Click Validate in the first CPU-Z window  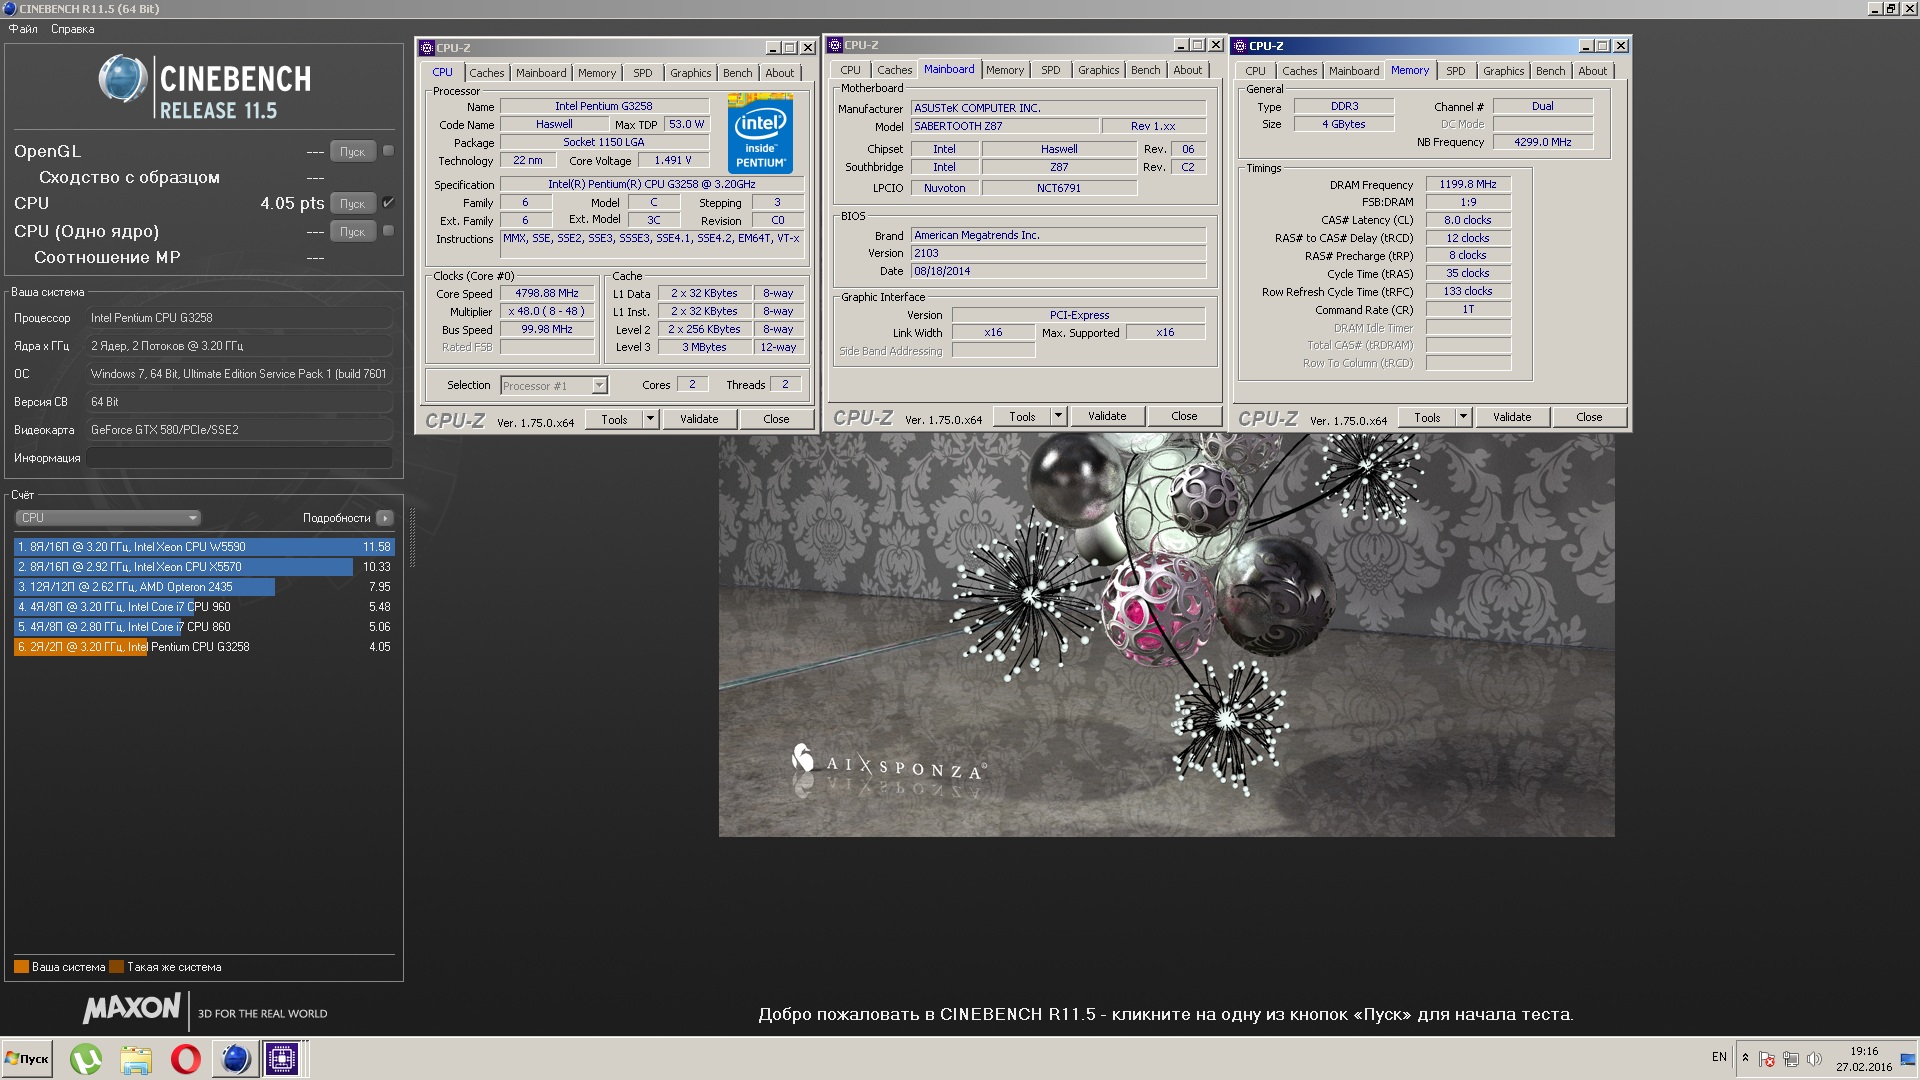point(699,419)
